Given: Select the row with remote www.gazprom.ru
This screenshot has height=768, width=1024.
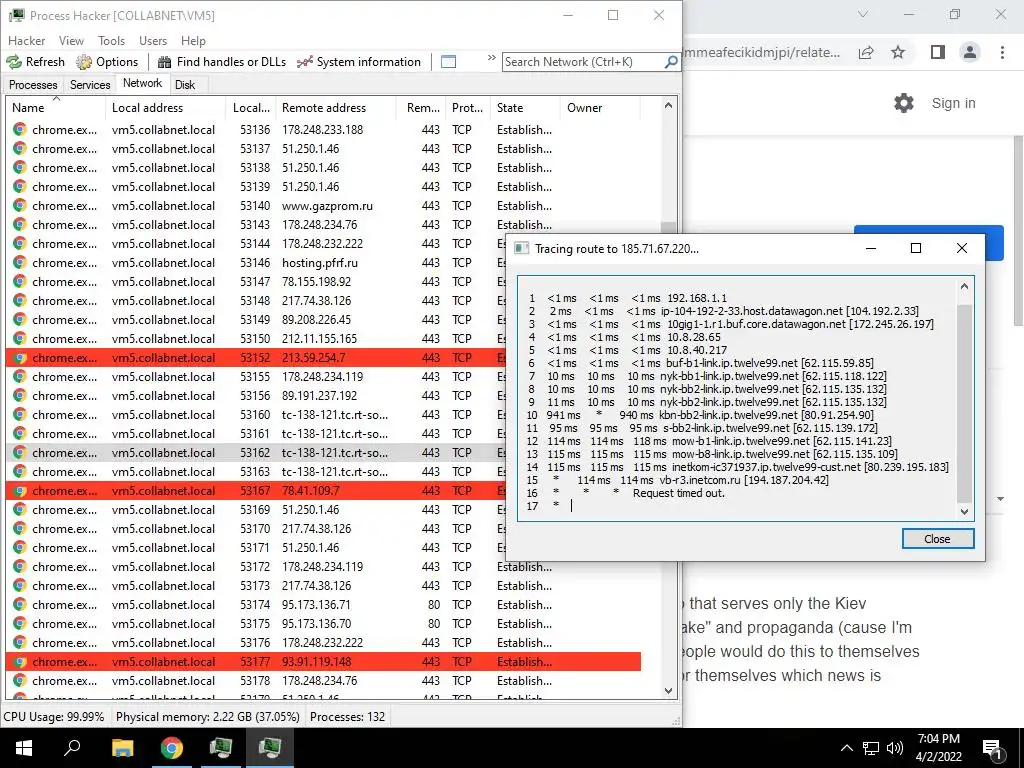Looking at the screenshot, I should [323, 206].
